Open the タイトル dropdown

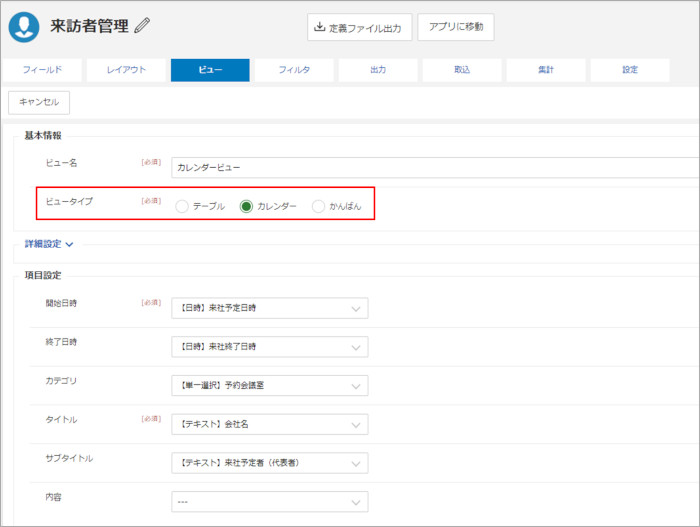click(270, 424)
